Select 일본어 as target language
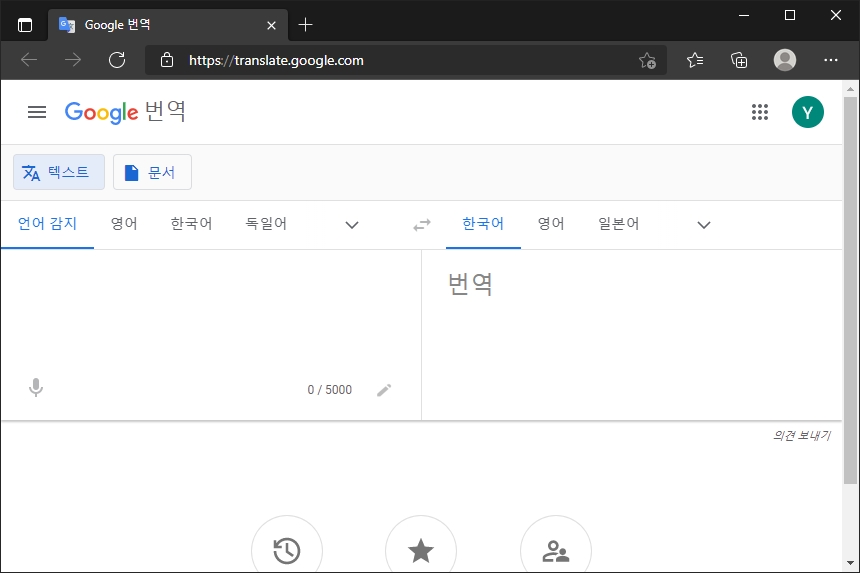The height and width of the screenshot is (573, 860). click(x=619, y=224)
